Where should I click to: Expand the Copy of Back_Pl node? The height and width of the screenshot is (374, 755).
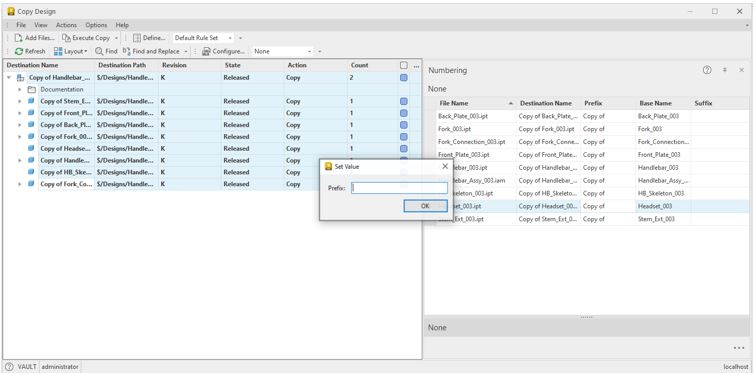coord(20,125)
